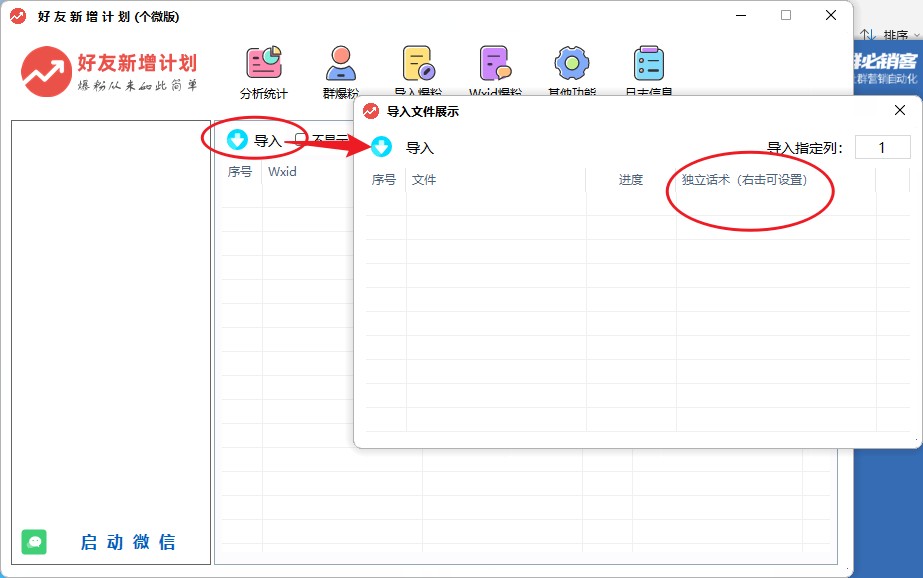Click the Wxid column header in the main table
Image resolution: width=923 pixels, height=578 pixels.
(x=282, y=172)
